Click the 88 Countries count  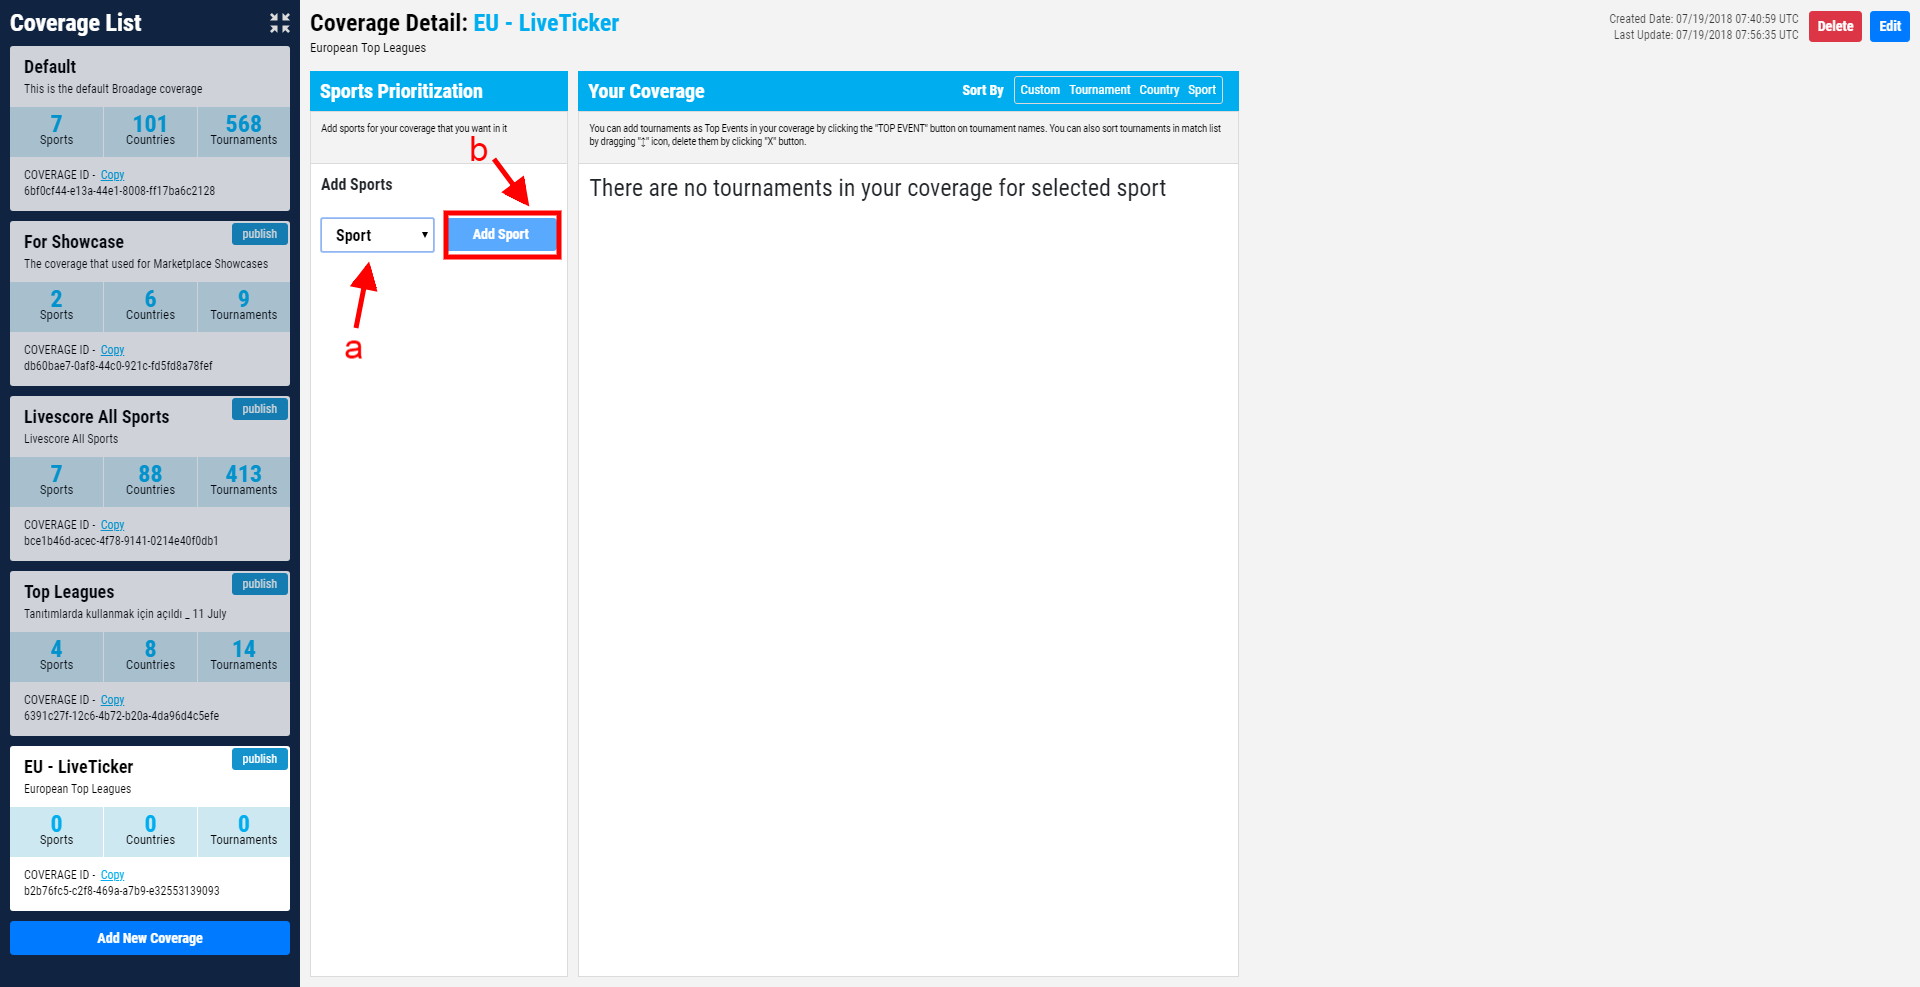[x=150, y=481]
